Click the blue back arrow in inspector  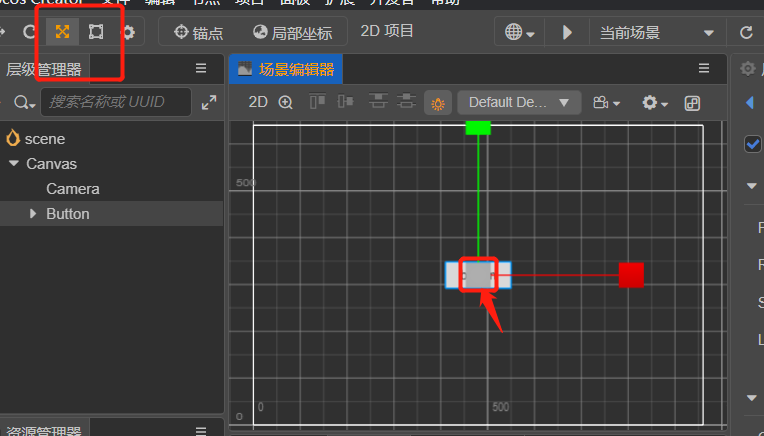pos(750,102)
